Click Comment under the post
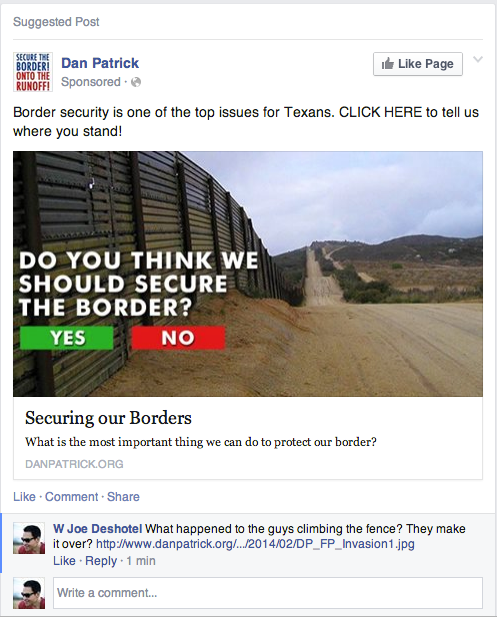497x617 pixels. coord(71,497)
